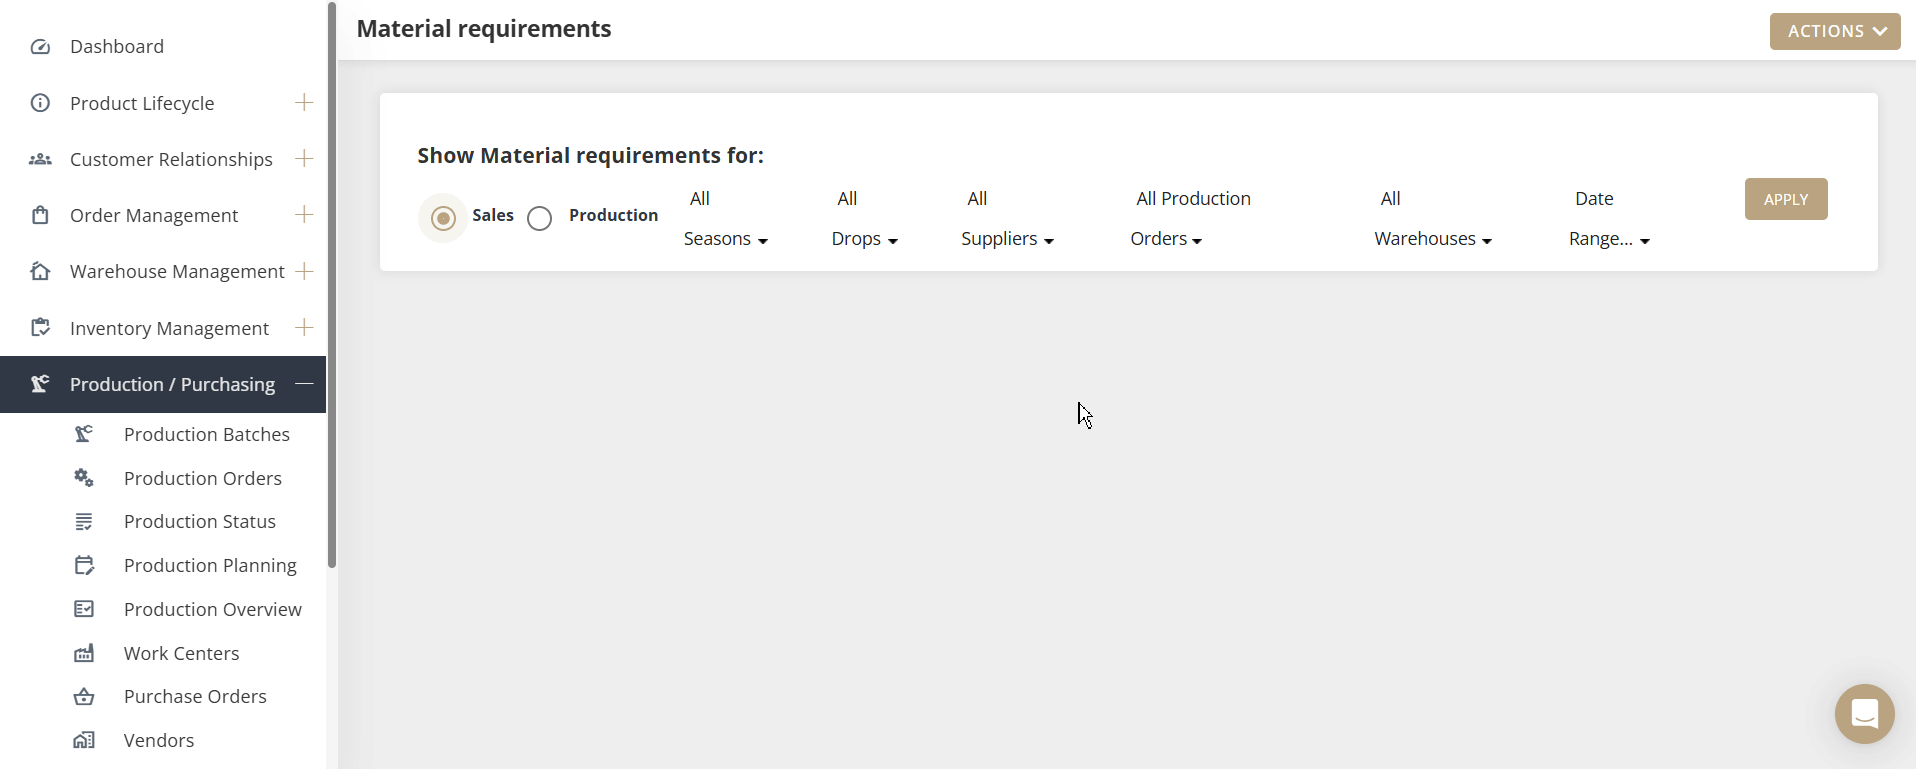Viewport: 1916px width, 769px height.
Task: Select the Sales radio button
Action: click(x=443, y=218)
